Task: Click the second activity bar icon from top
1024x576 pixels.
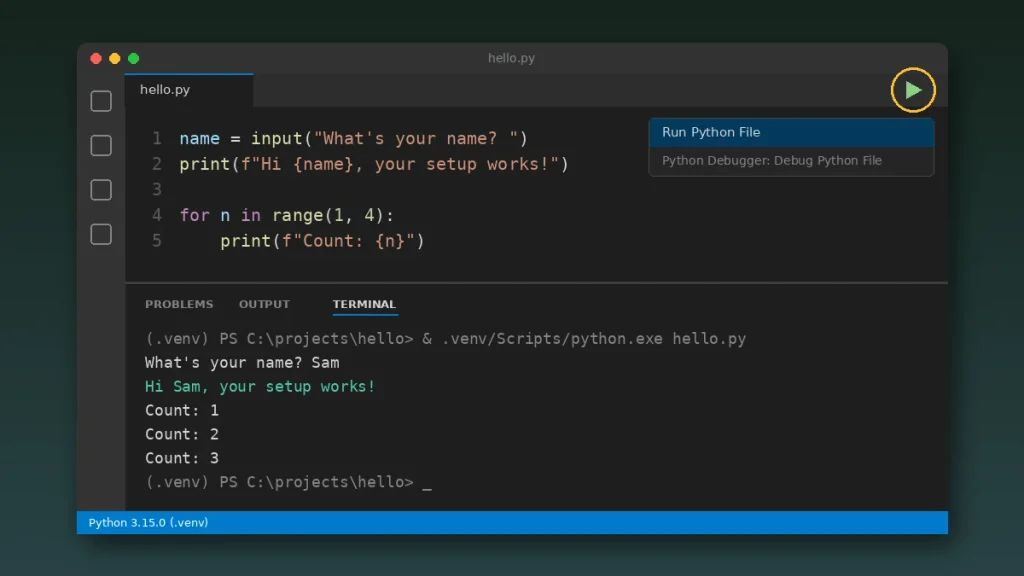Action: (101, 146)
